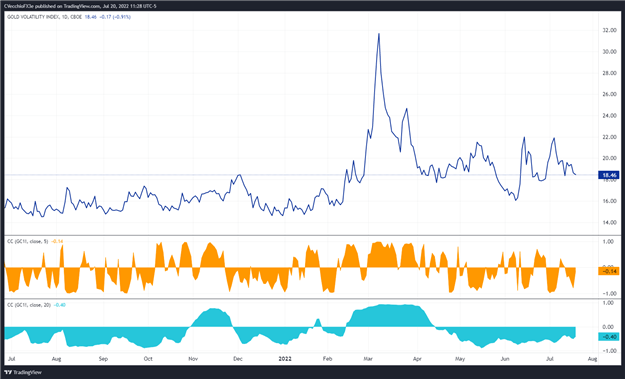Click the March volatility spike peak on chart
This screenshot has height=379, width=625.
pos(379,34)
